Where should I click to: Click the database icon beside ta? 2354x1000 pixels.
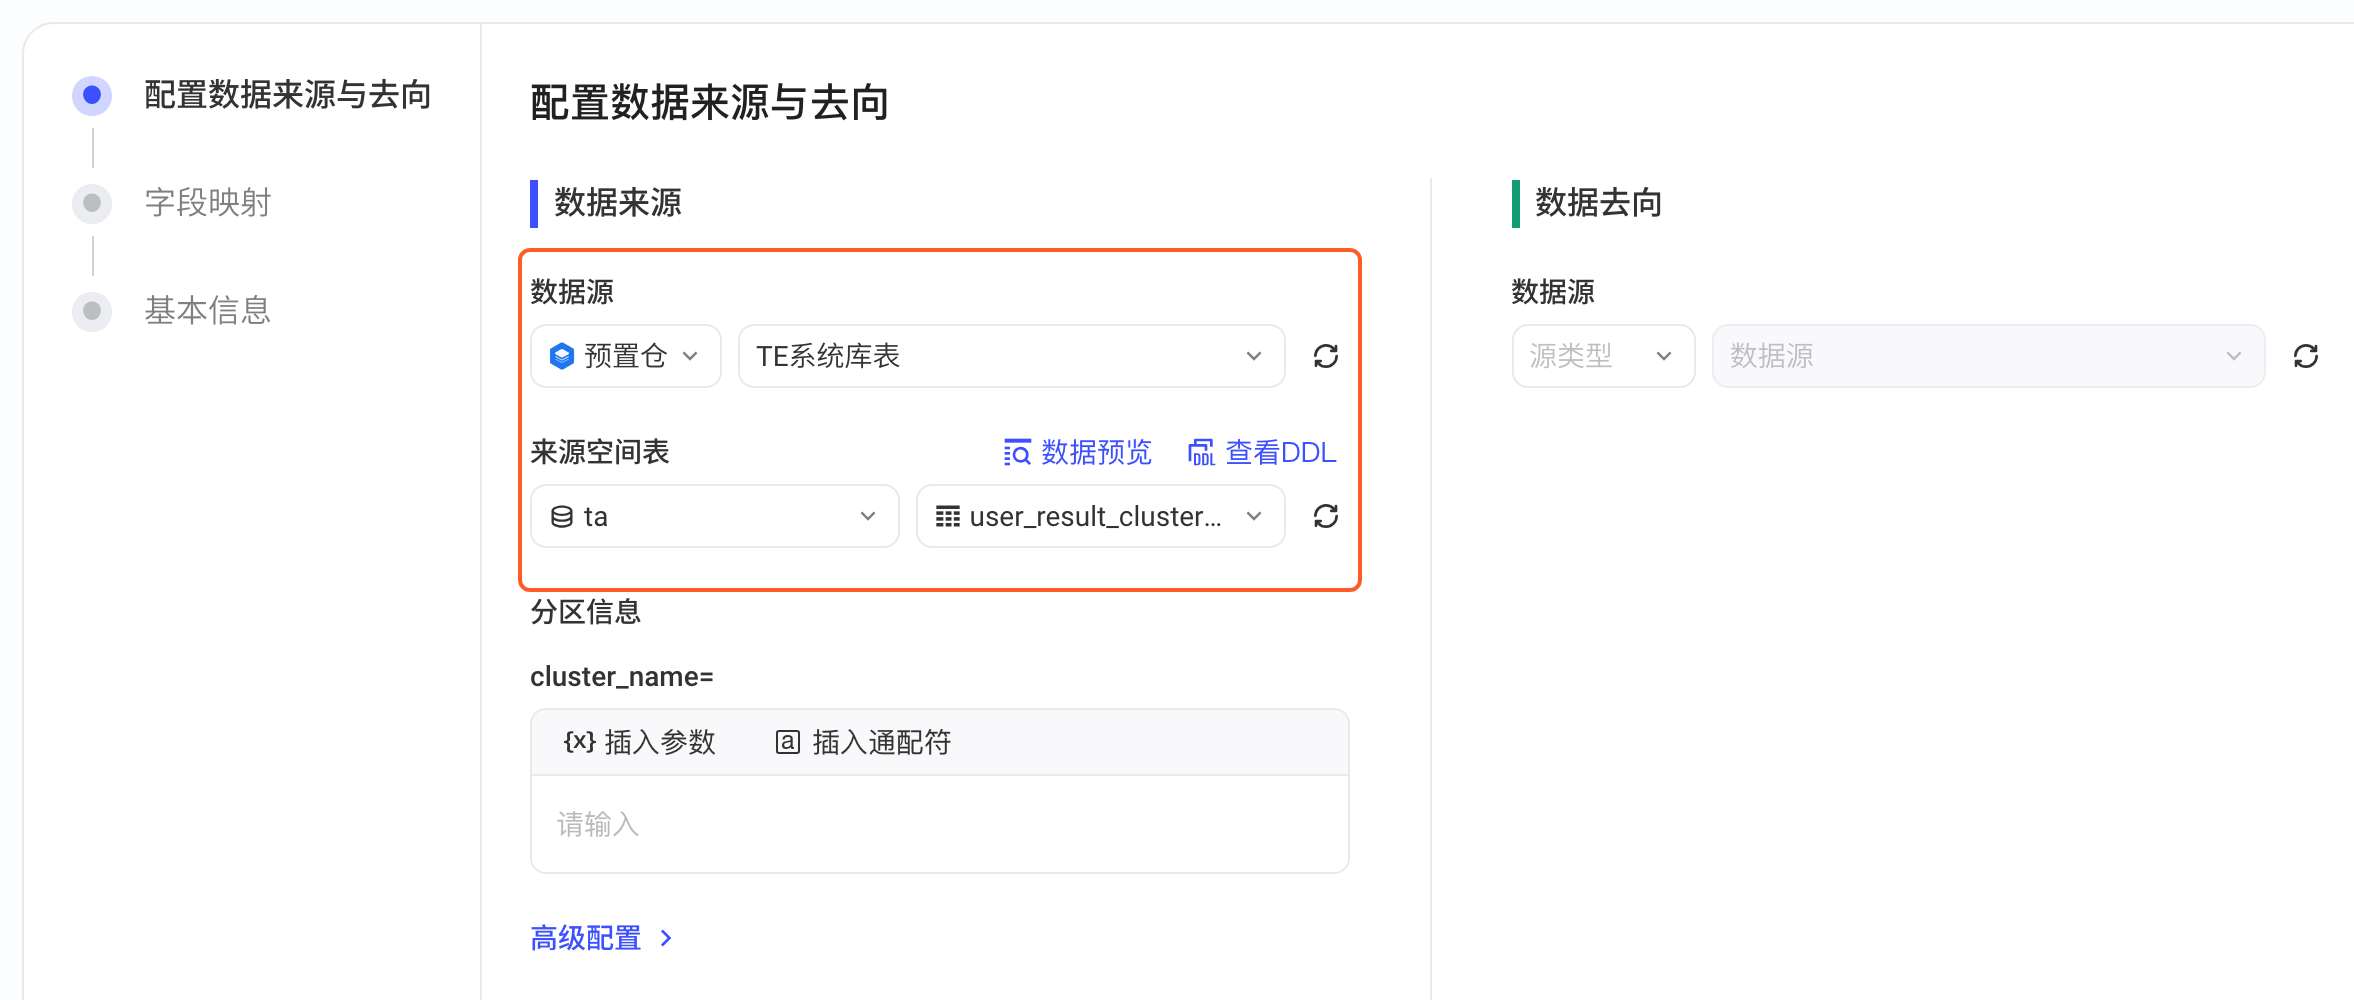(562, 516)
